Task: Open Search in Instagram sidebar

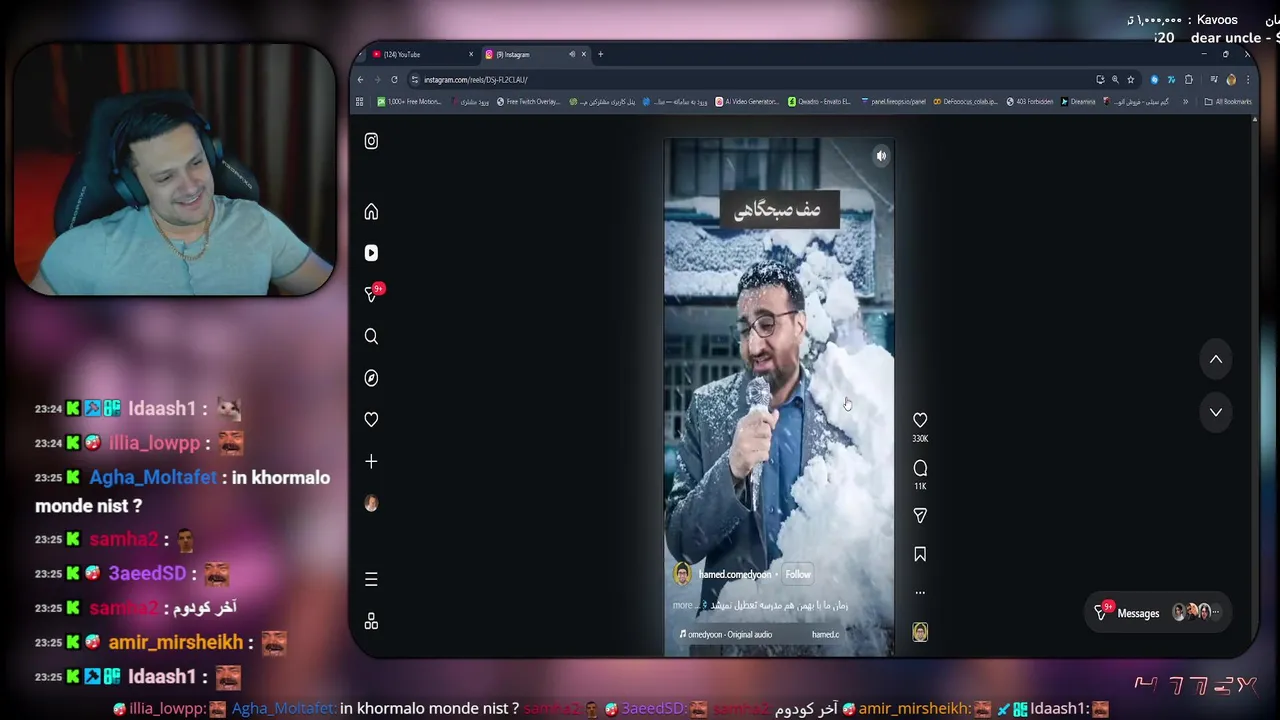Action: [x=371, y=337]
